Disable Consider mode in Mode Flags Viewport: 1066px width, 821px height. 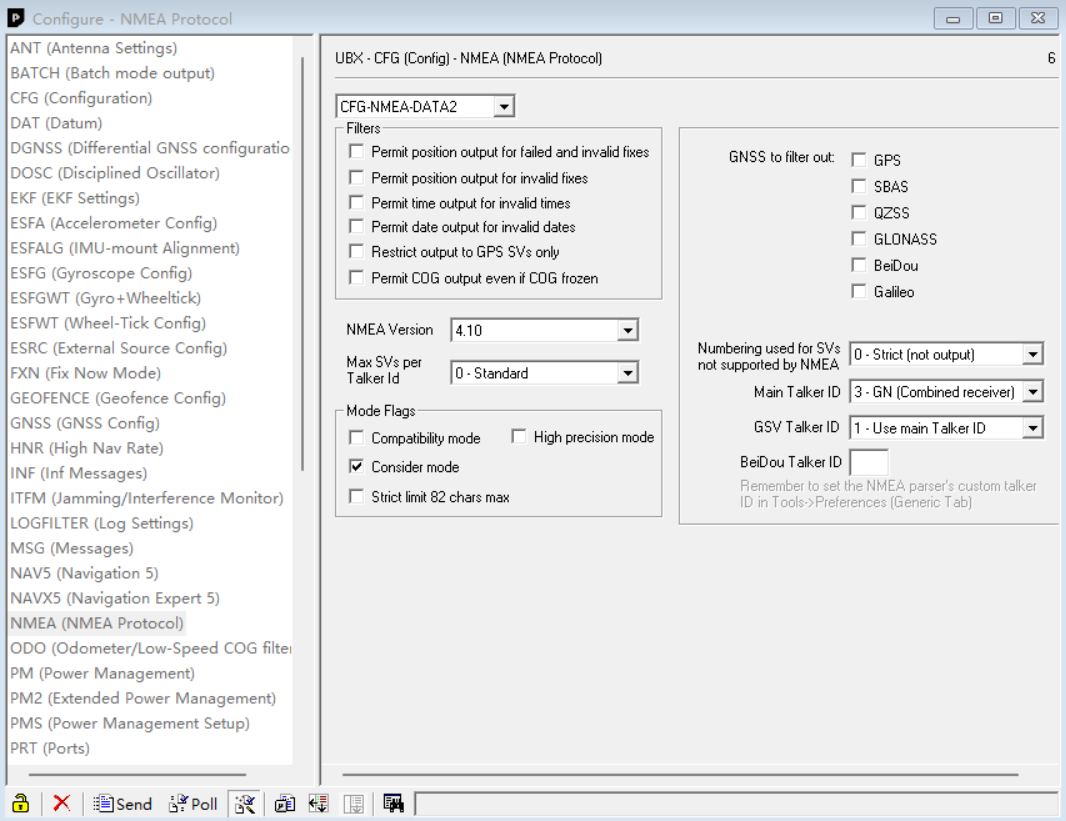pos(357,464)
